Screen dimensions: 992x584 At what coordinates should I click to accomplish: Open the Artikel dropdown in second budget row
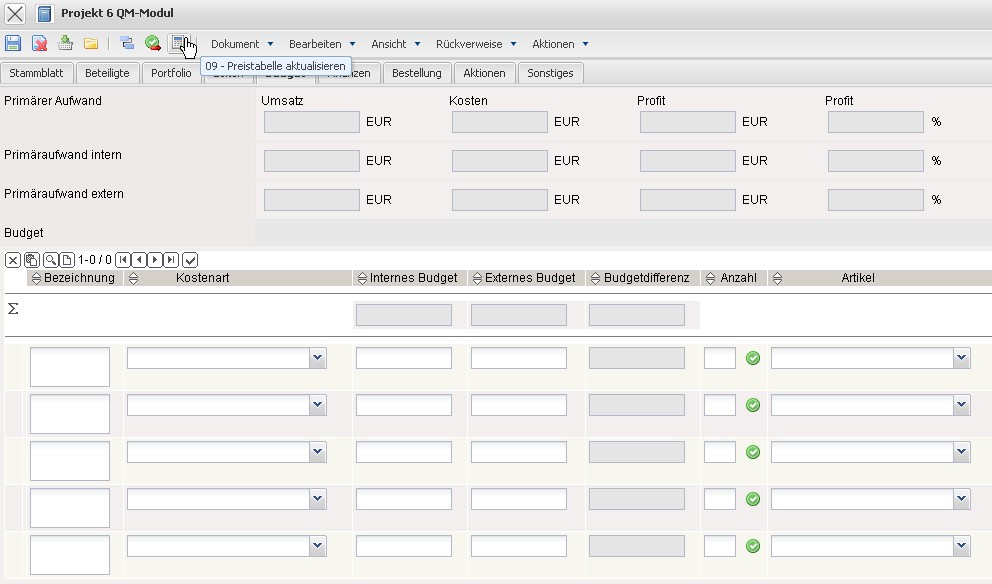tap(961, 405)
